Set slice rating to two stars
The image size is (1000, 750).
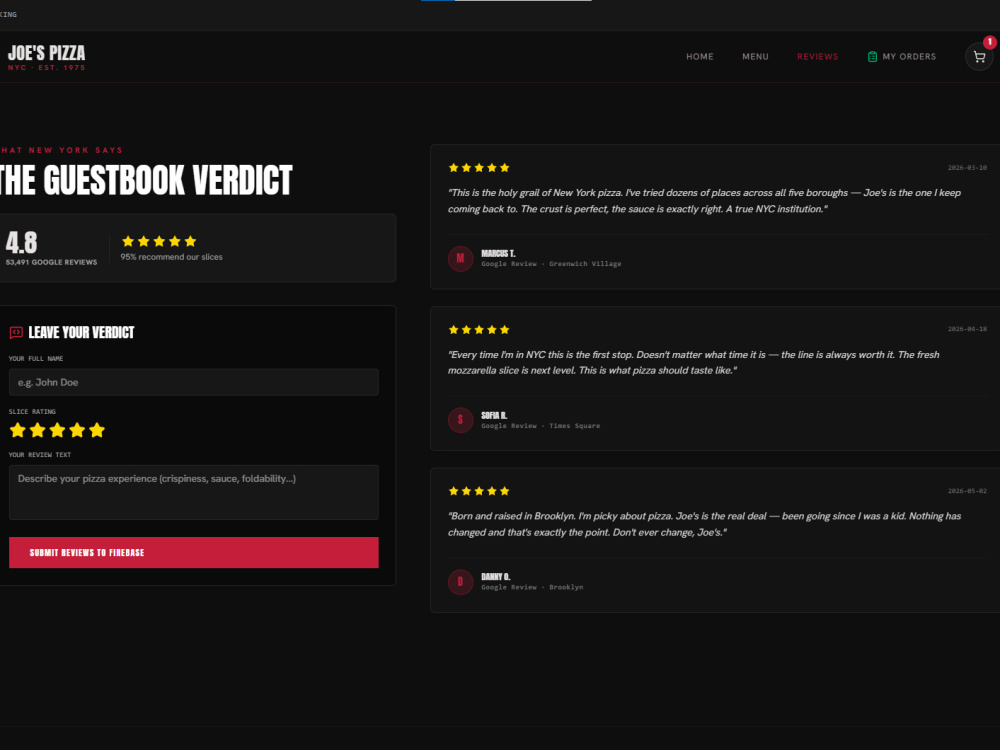(x=38, y=430)
